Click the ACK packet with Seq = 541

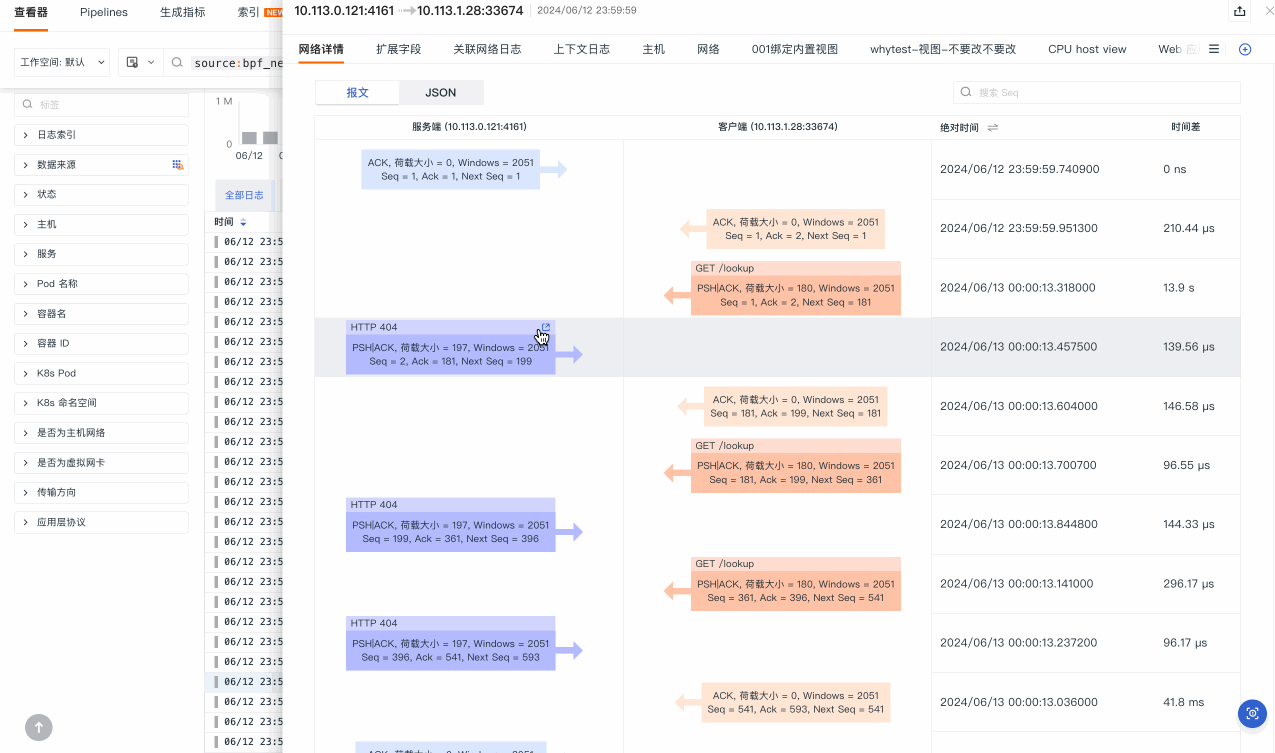pos(796,702)
